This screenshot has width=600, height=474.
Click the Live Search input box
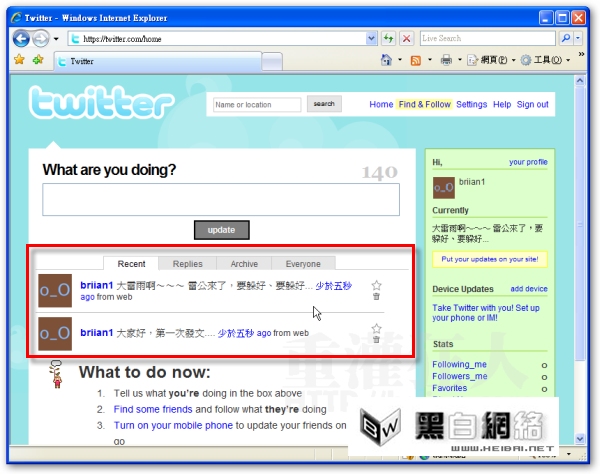point(487,38)
